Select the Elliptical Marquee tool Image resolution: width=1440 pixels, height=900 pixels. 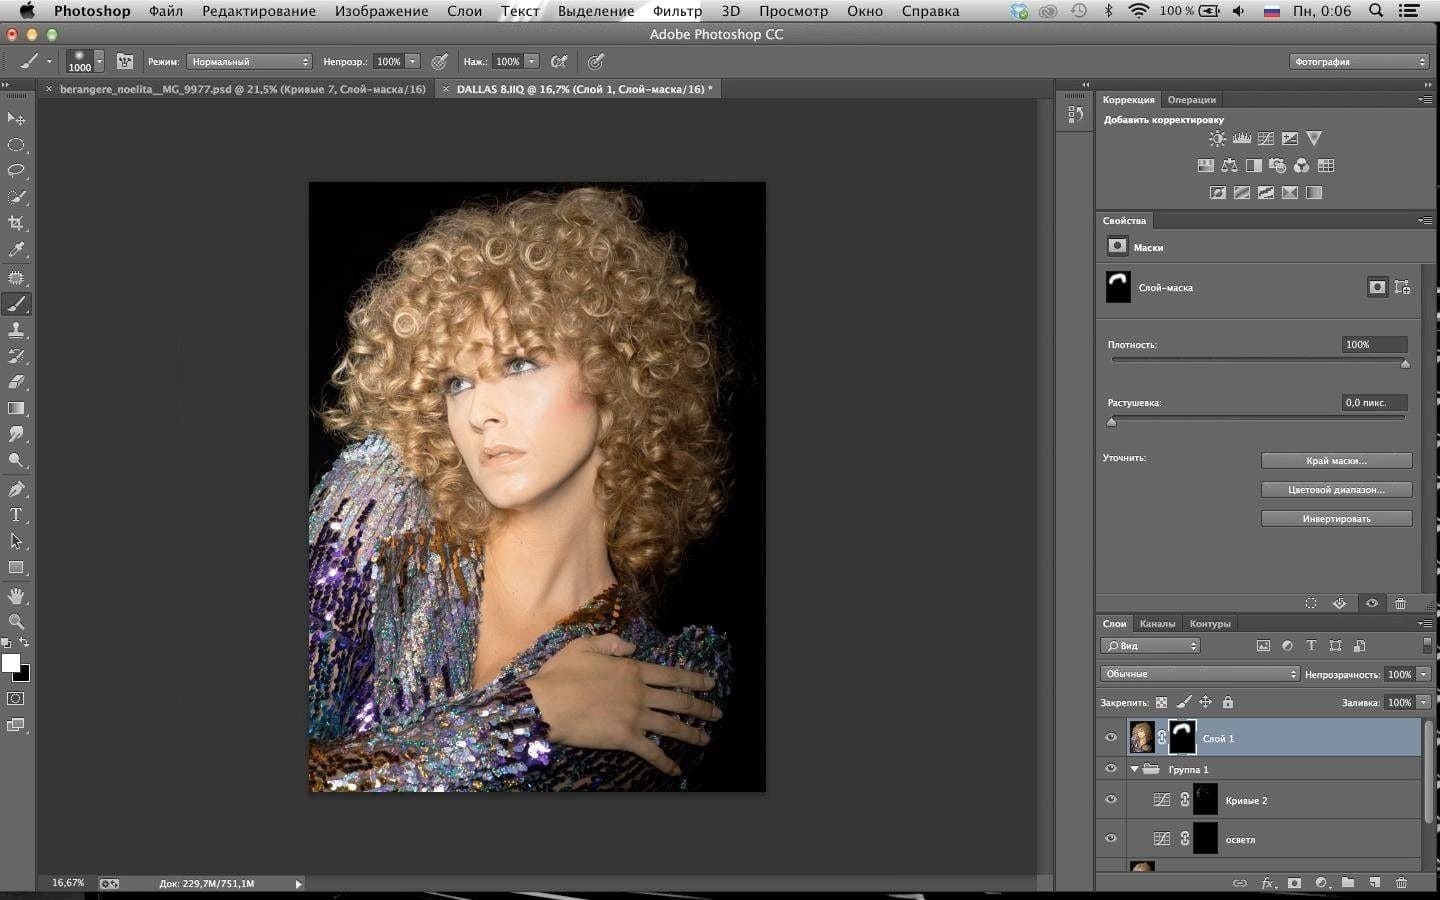[16, 145]
